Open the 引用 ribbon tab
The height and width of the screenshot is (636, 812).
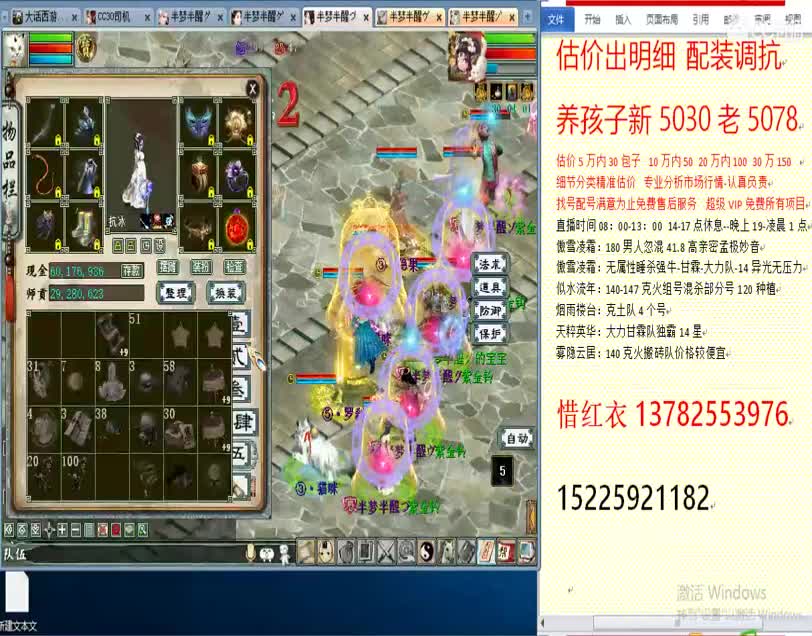(701, 20)
